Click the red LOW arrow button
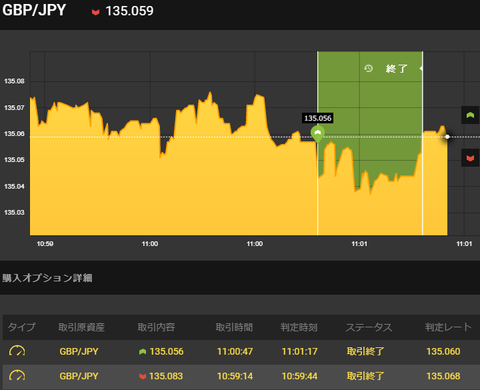 (470, 158)
